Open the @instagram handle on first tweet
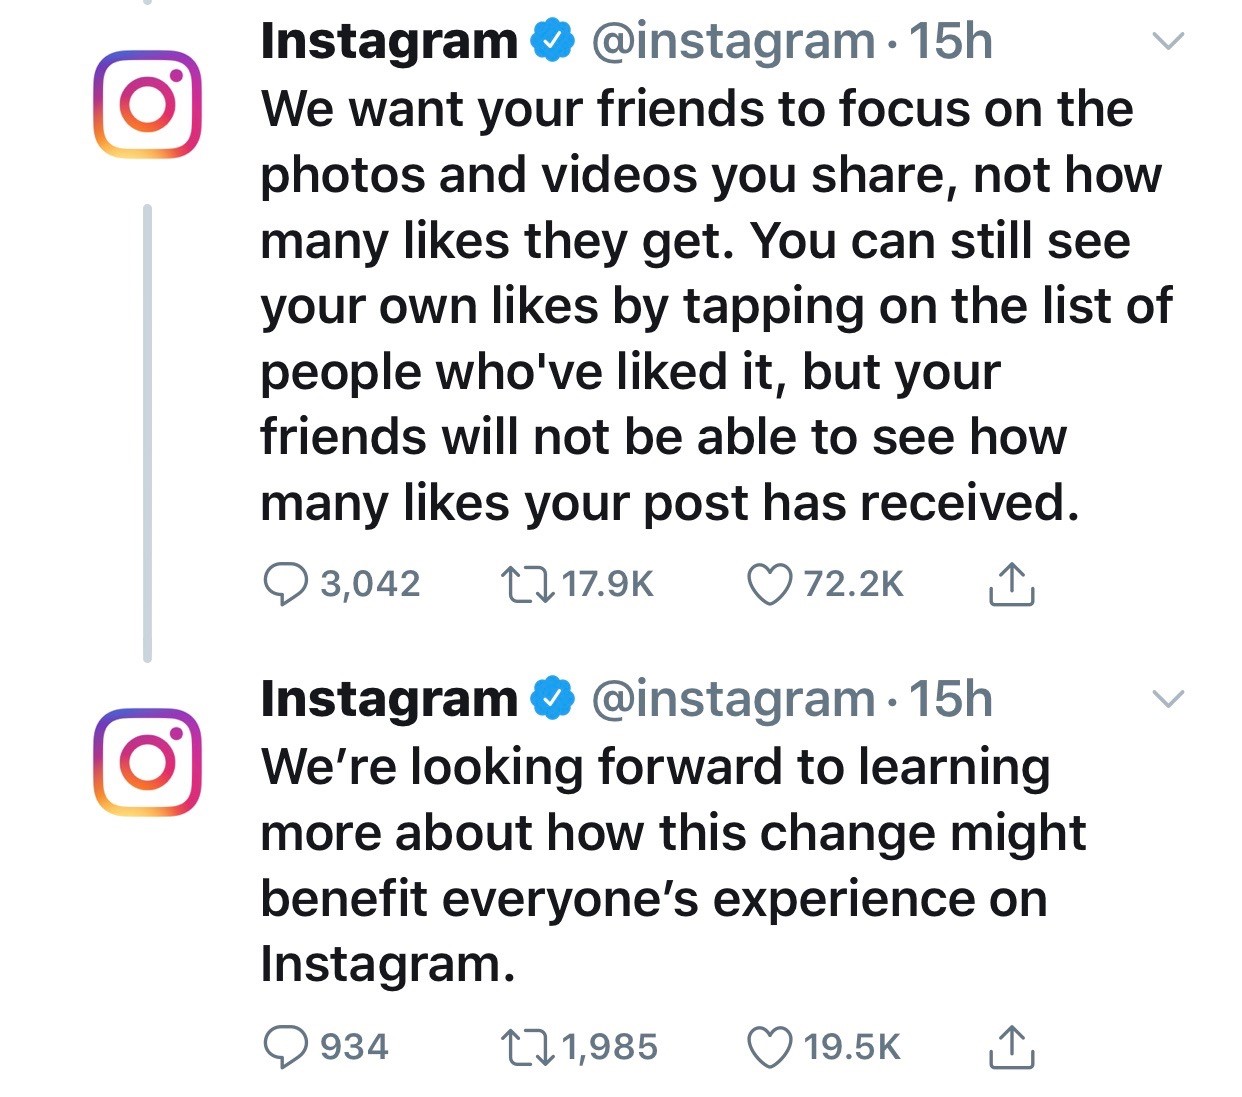The height and width of the screenshot is (1097, 1242). (733, 41)
